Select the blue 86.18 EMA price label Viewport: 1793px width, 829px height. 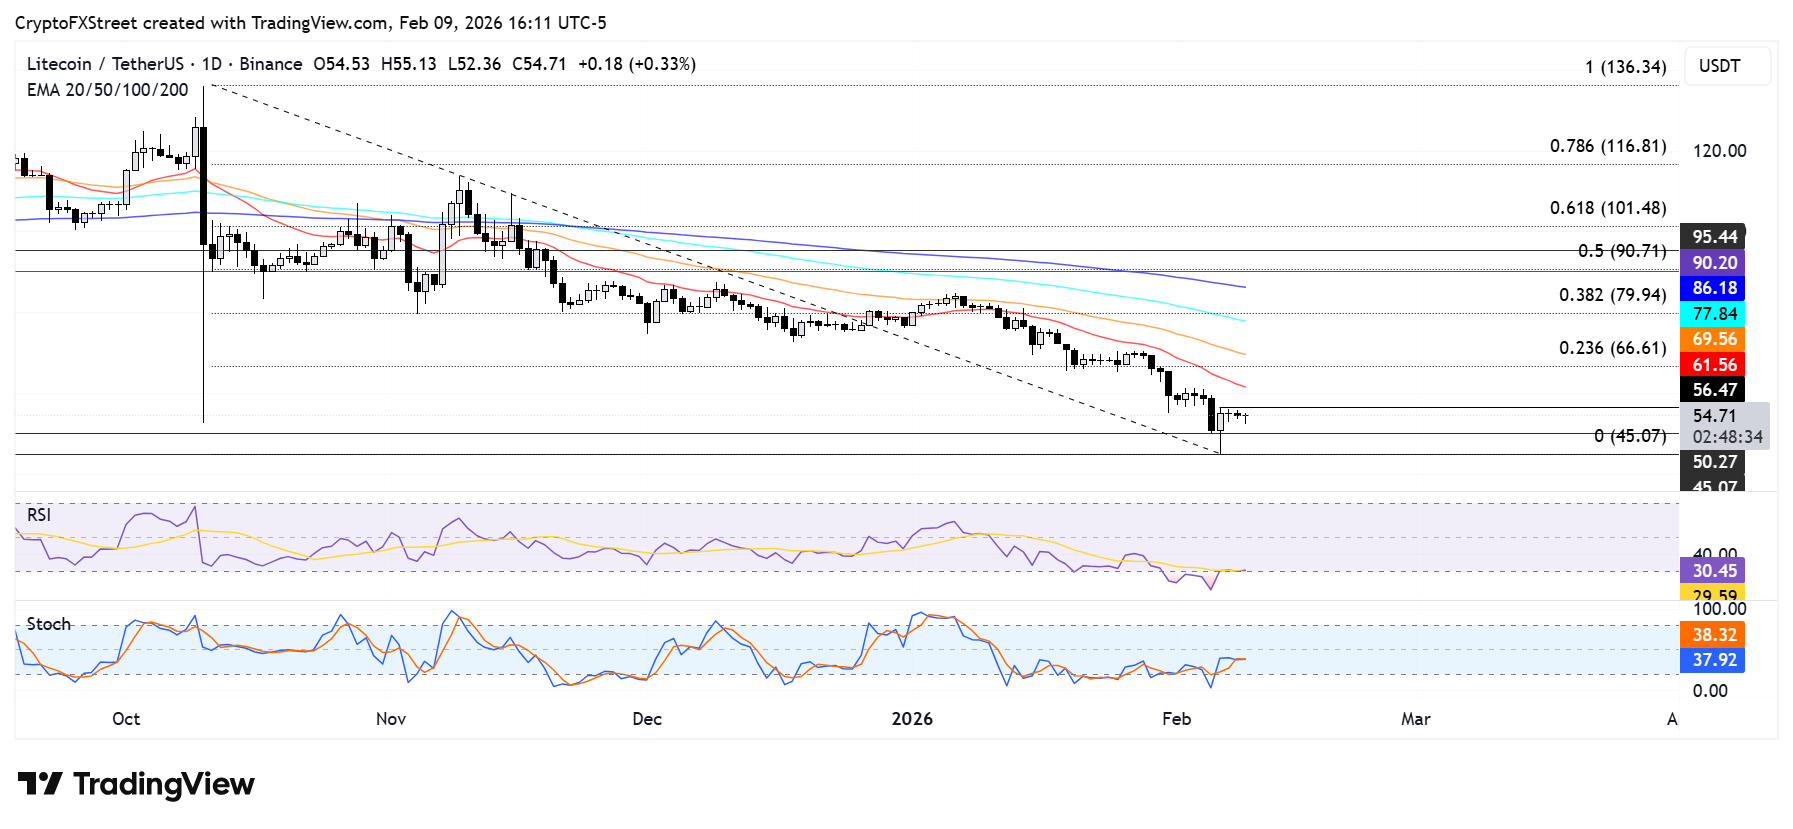(1713, 288)
